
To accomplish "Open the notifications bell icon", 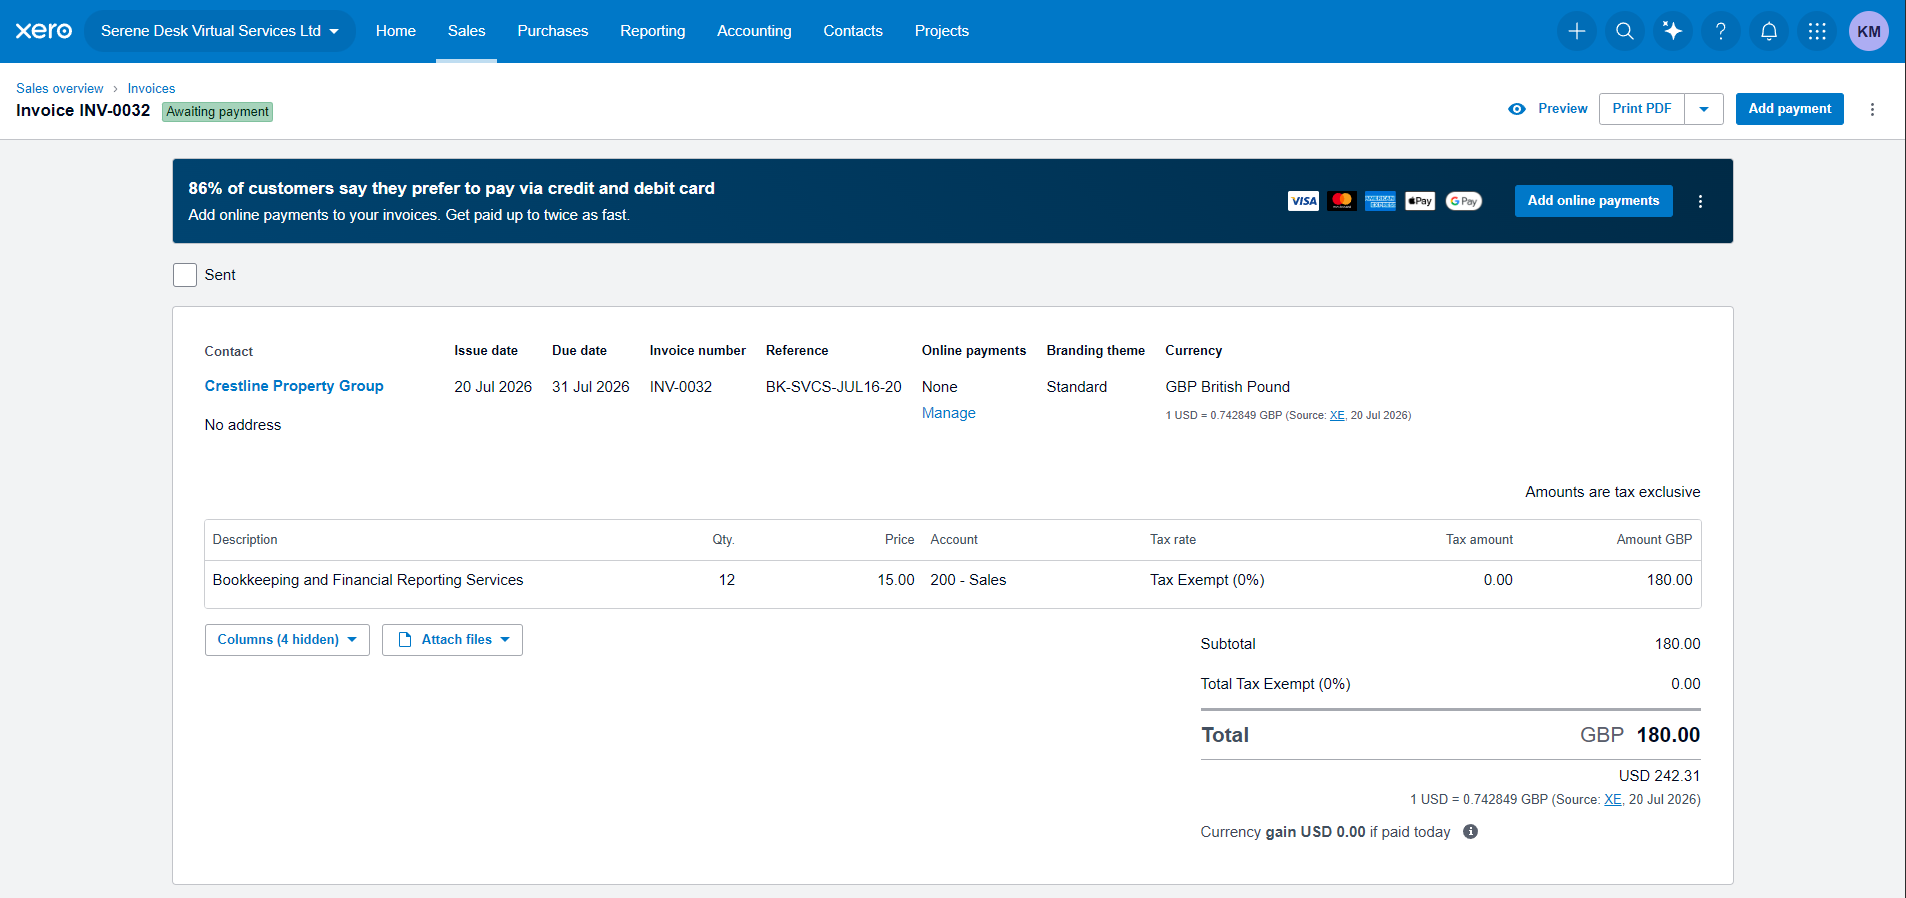I will tap(1769, 31).
